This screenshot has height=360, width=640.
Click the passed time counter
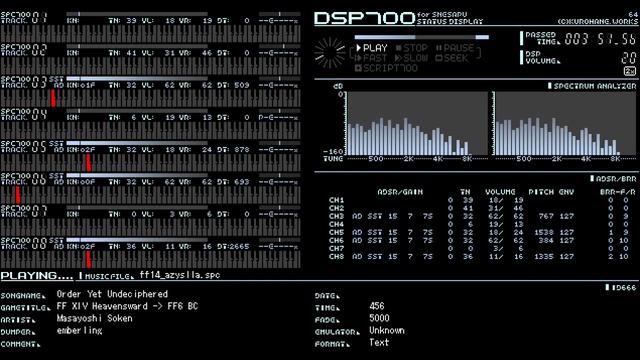click(600, 39)
